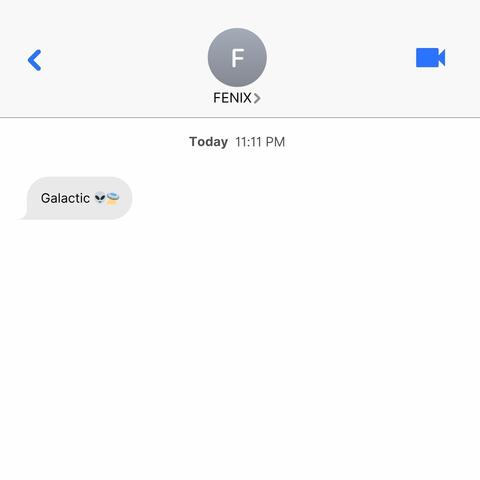480x480 pixels.
Task: Click the divider line under the header
Action: pyautogui.click(x=240, y=117)
